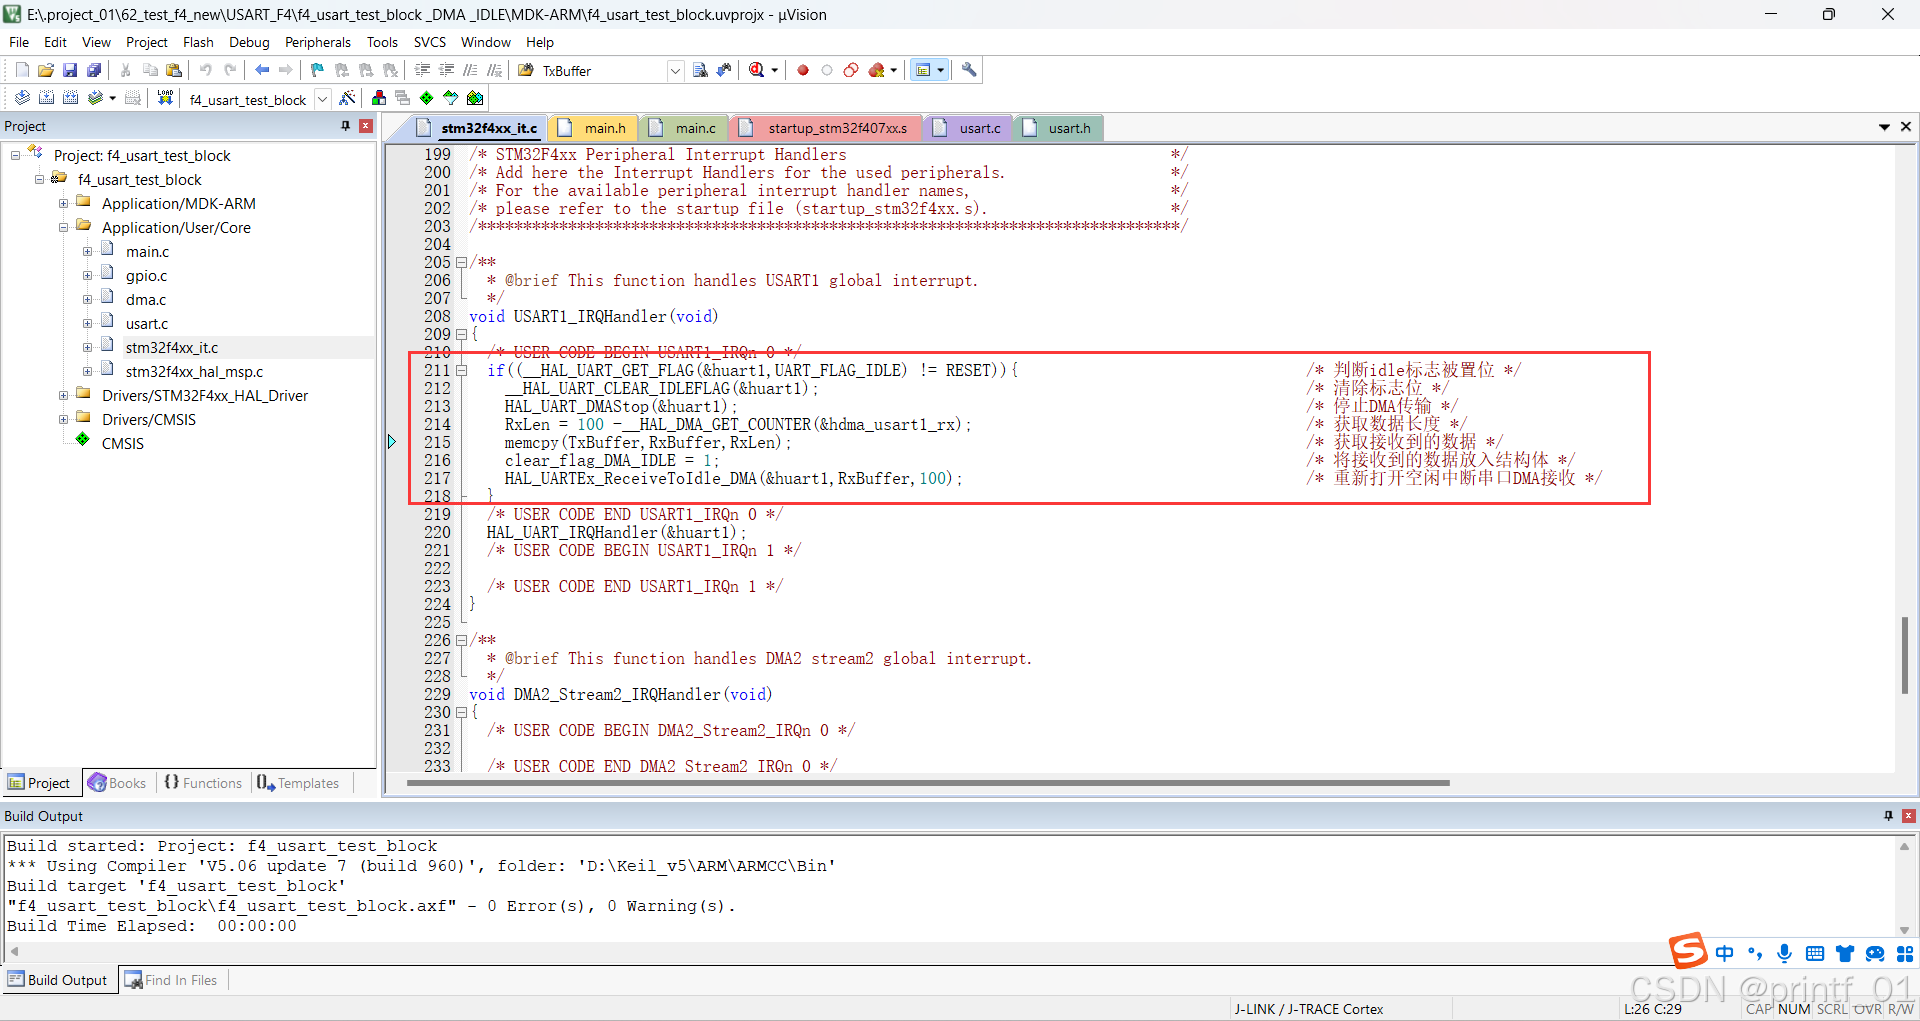Open the Flash menu
1920x1021 pixels.
[198, 42]
